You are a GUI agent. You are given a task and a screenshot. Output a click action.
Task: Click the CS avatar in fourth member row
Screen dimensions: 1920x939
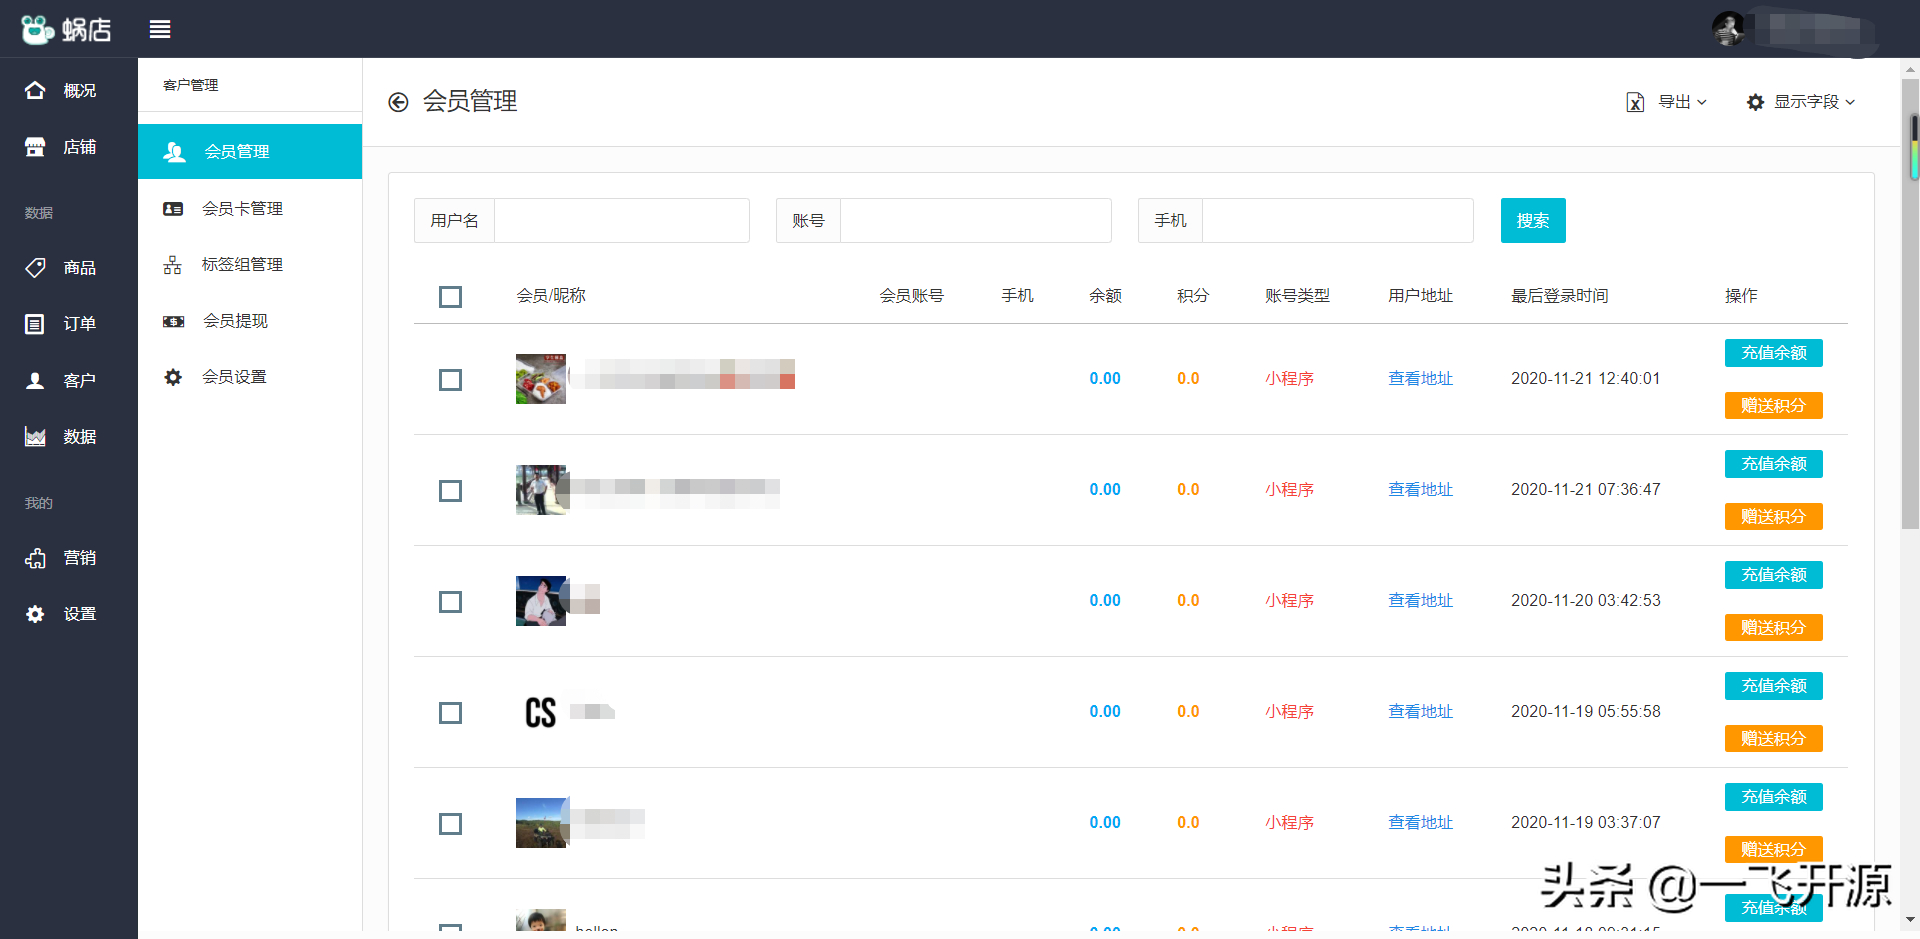[541, 712]
